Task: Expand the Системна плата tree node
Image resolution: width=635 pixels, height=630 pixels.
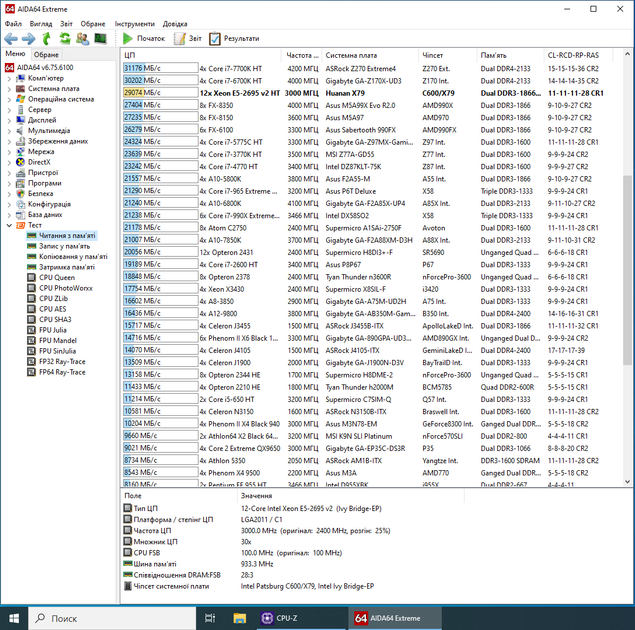Action: click(x=9, y=89)
